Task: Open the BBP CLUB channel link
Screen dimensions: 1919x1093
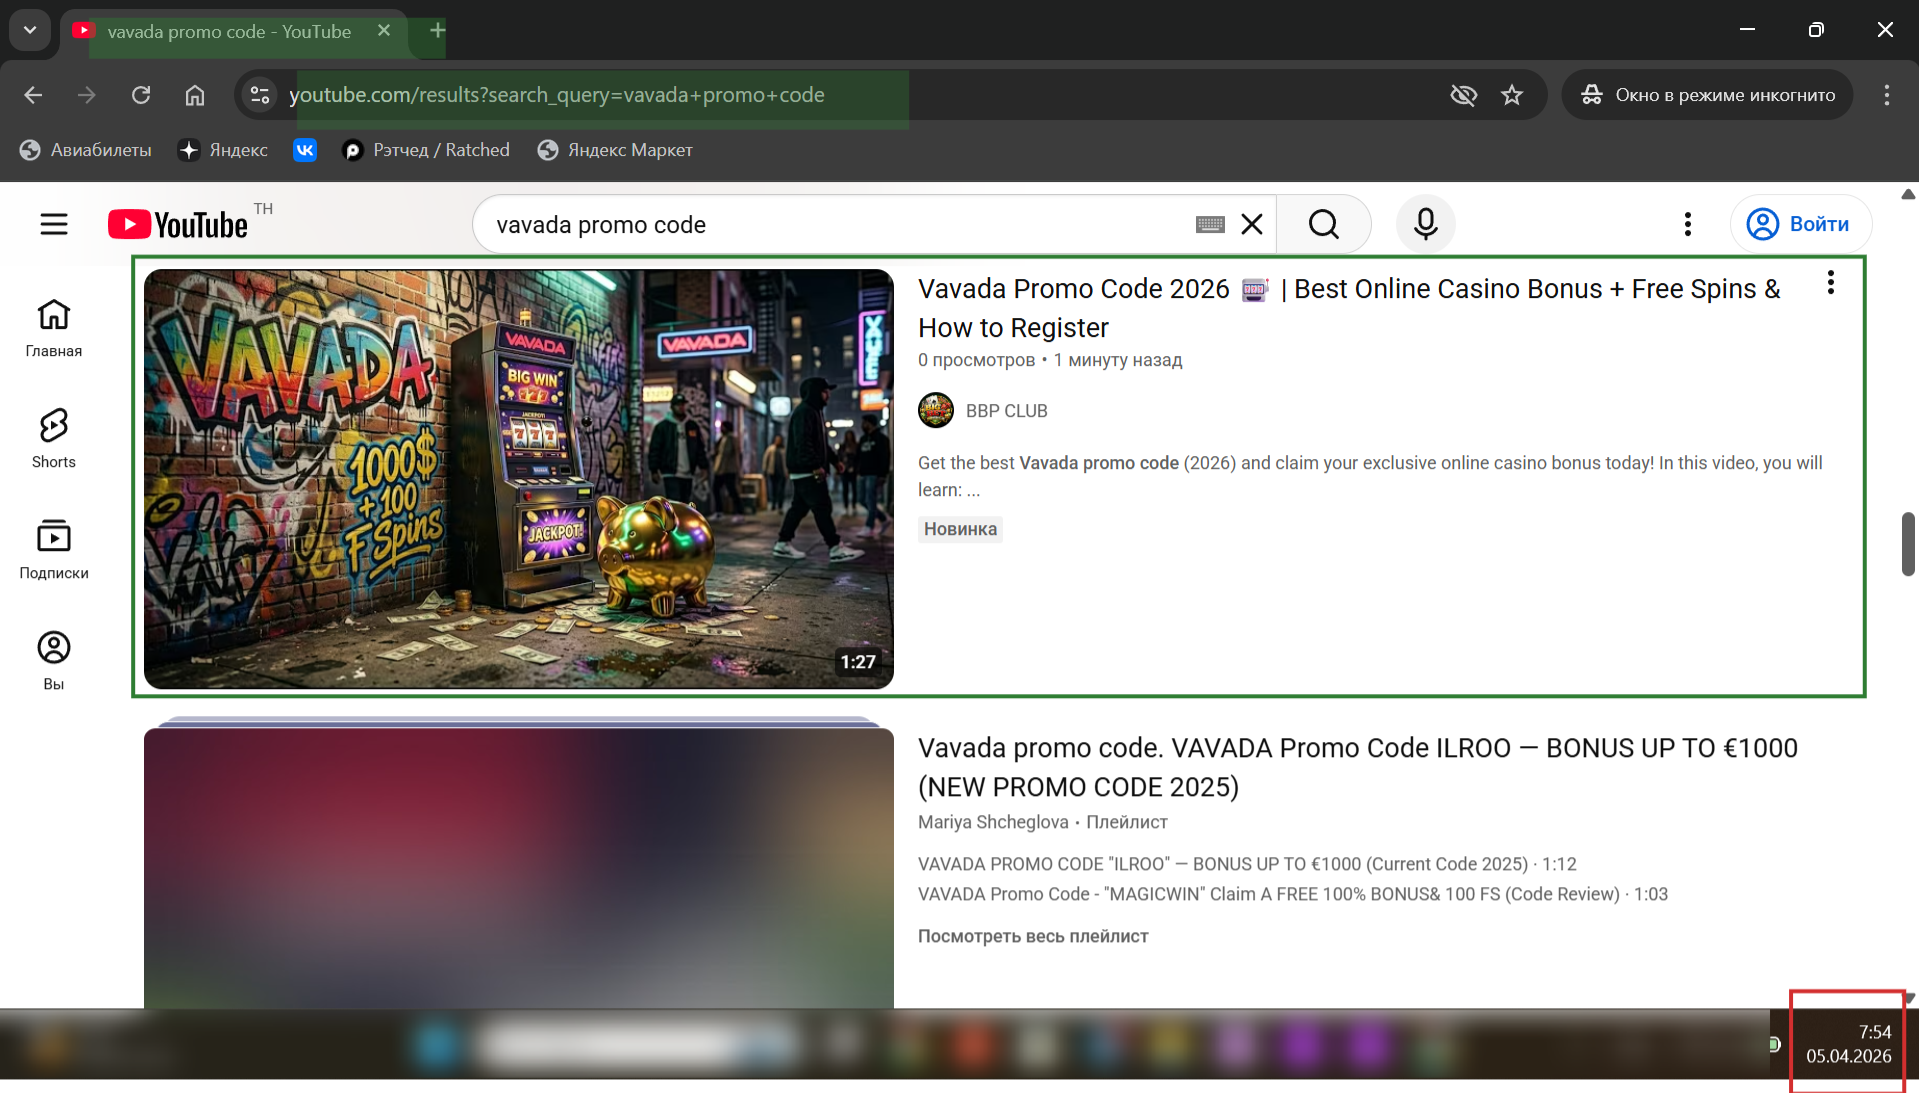Action: tap(1006, 411)
